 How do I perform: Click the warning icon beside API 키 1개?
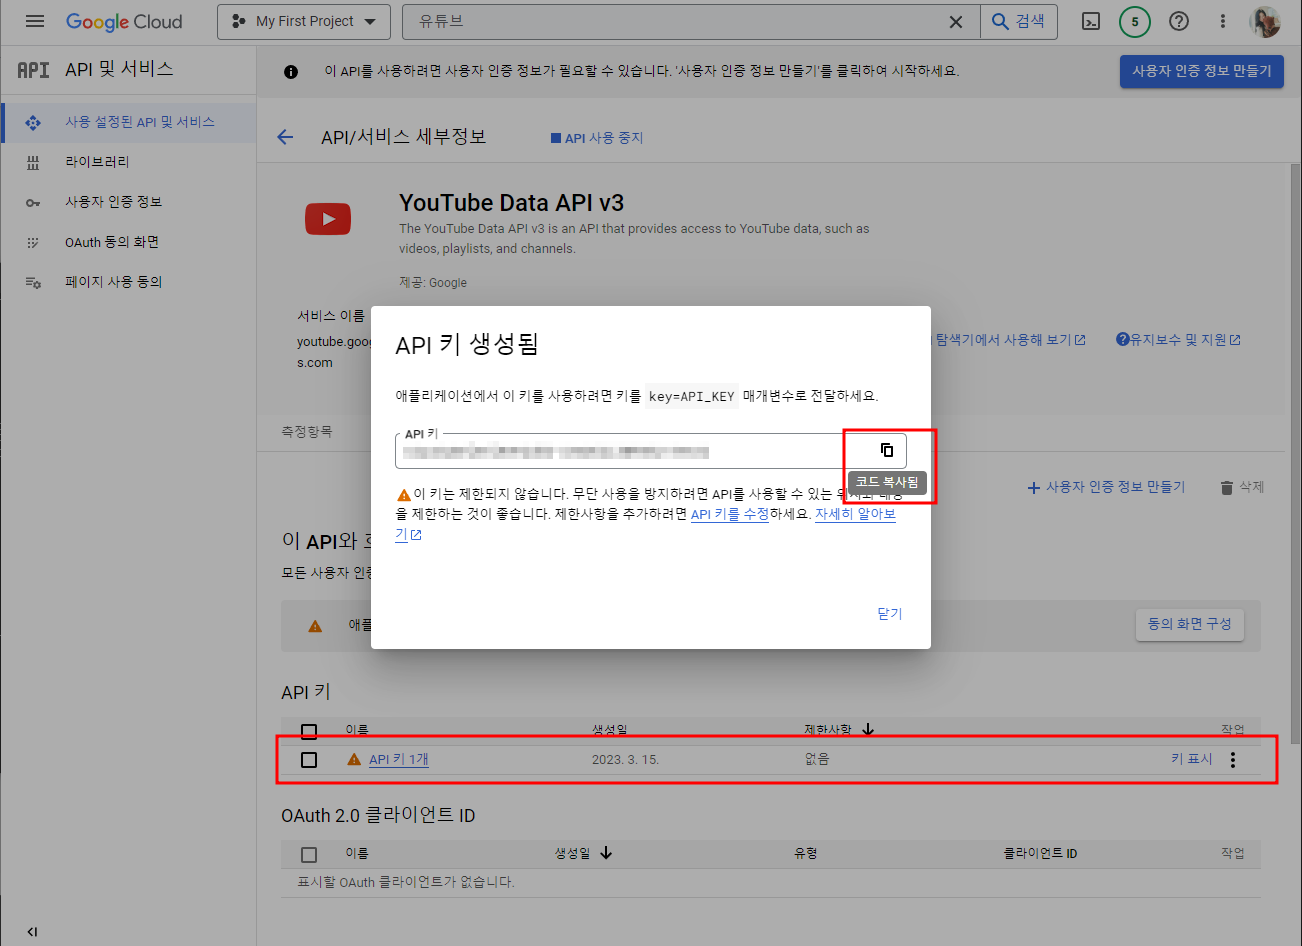click(x=354, y=760)
